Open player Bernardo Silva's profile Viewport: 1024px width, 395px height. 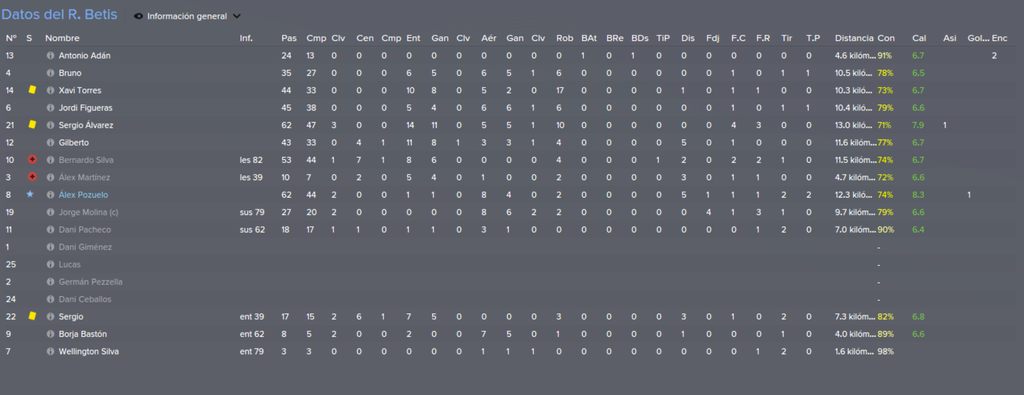point(85,160)
